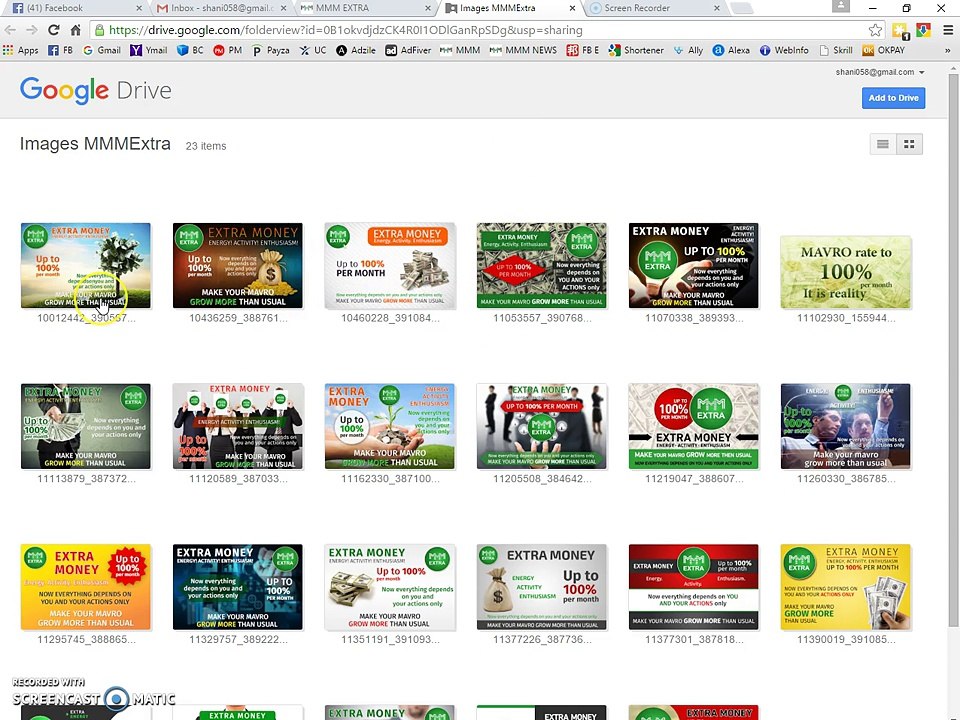The width and height of the screenshot is (960, 720).
Task: Open thumbnail 11390019_391085
Action: point(846,587)
